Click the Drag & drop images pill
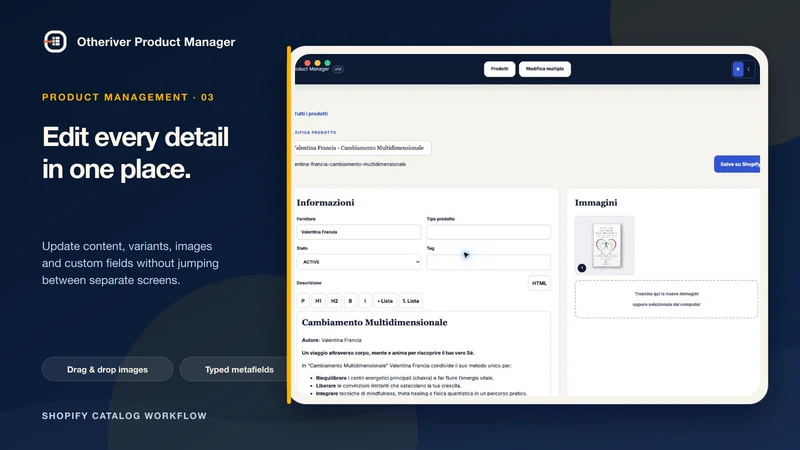The height and width of the screenshot is (450, 800). [107, 369]
